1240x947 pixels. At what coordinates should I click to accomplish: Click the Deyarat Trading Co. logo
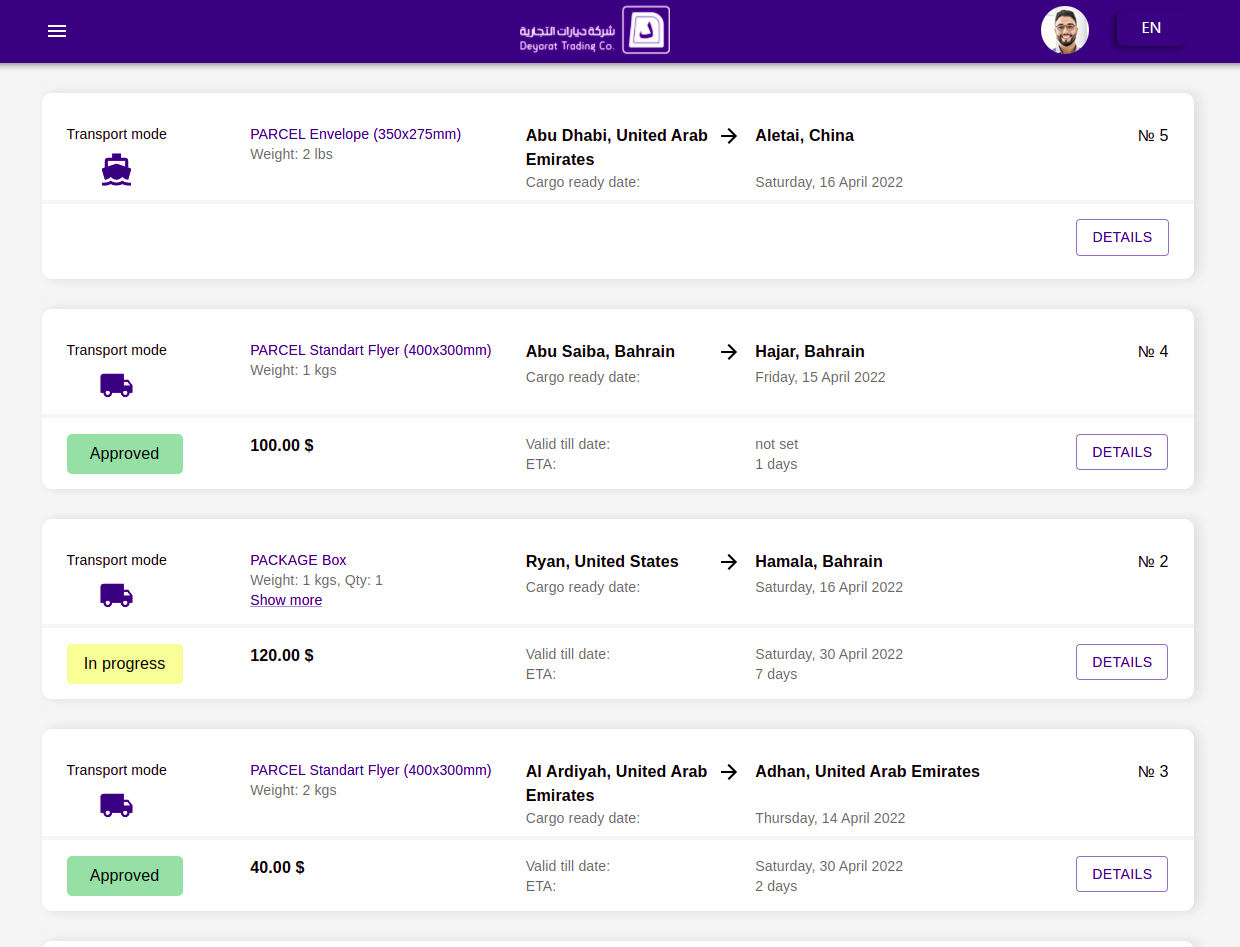pos(594,31)
